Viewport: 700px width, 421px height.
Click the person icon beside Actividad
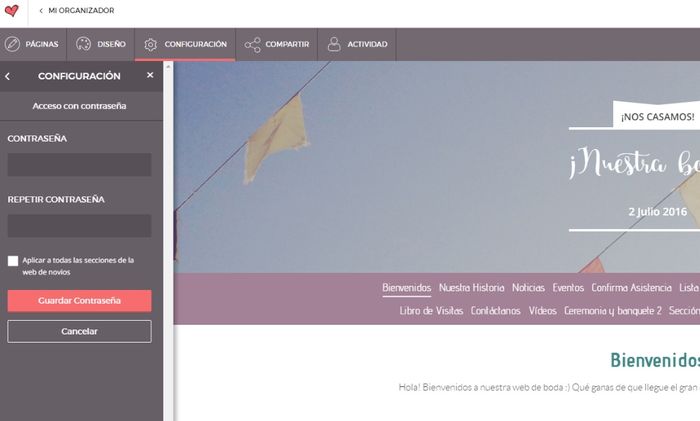click(334, 44)
